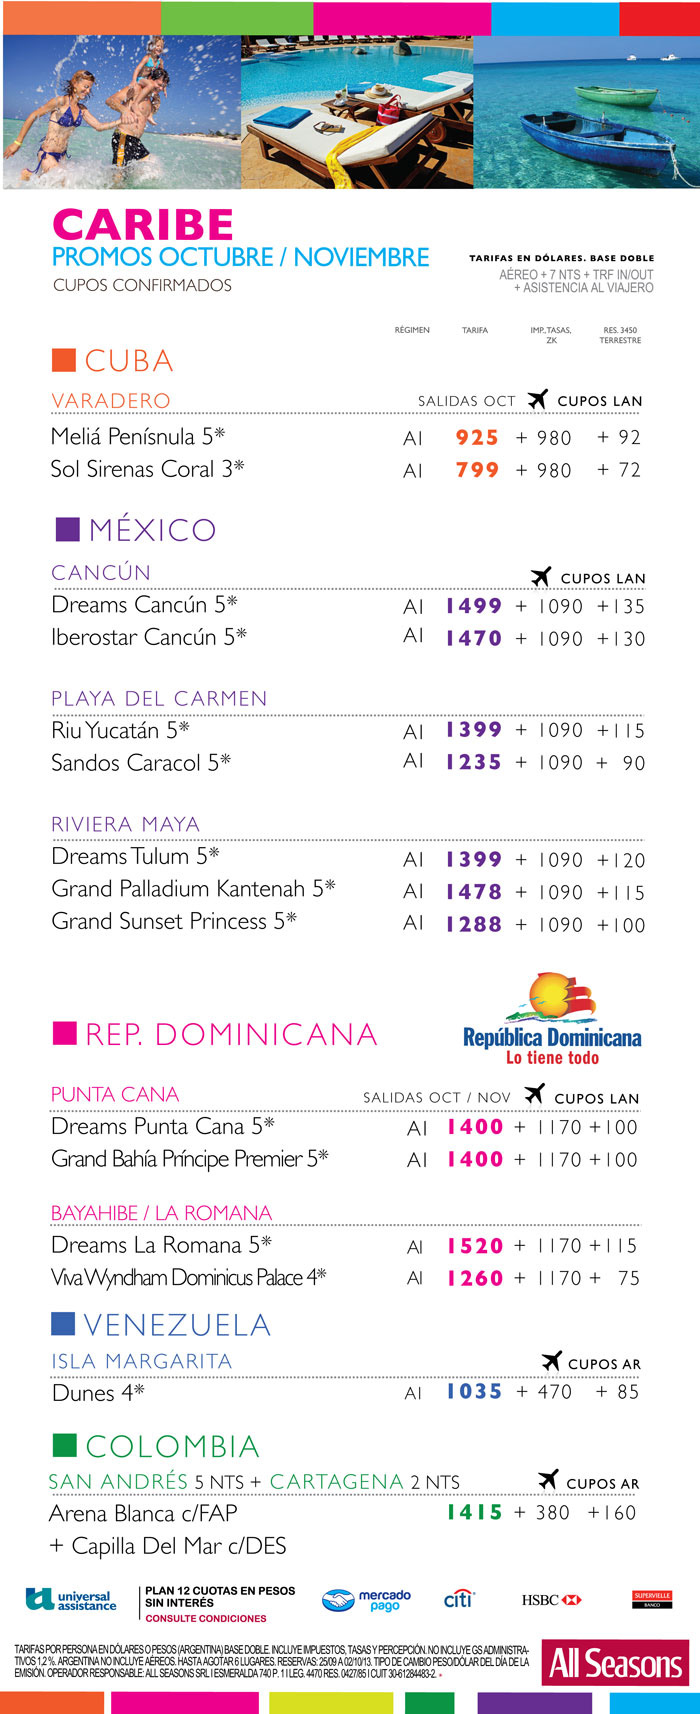The image size is (700, 1714).
Task: Click the beach family splashing photo
Action: tap(122, 112)
